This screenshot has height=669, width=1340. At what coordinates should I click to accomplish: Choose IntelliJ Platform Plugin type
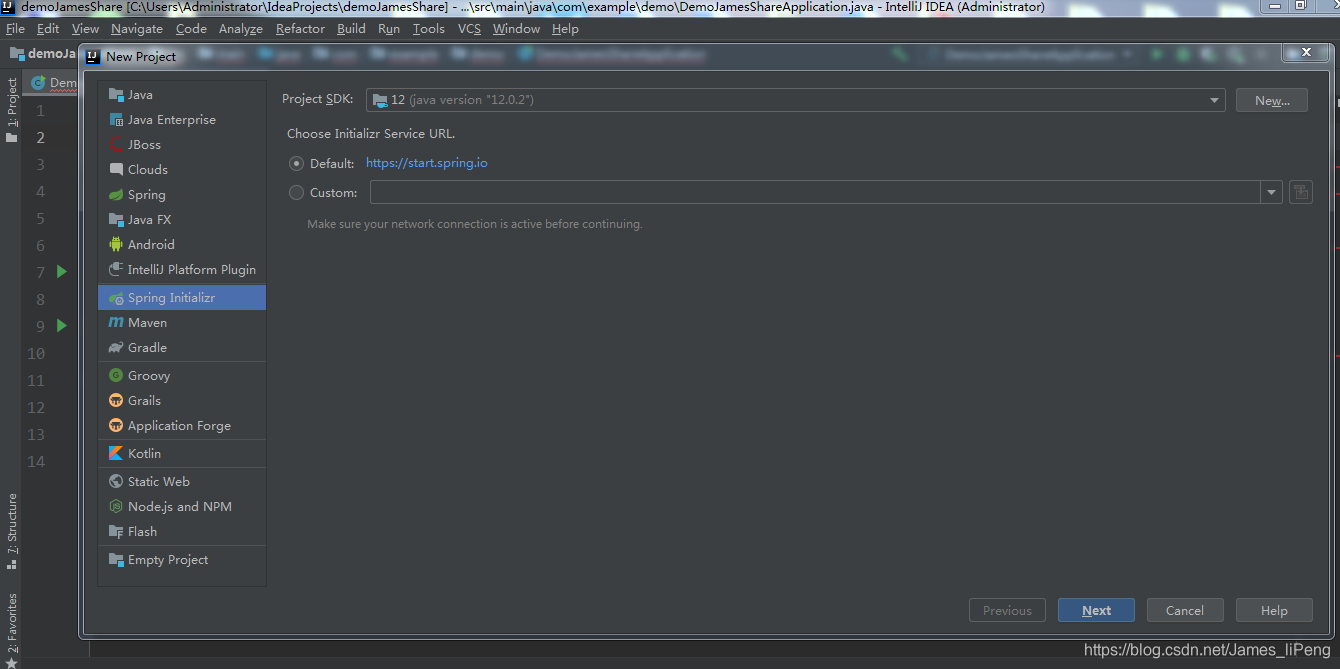tap(182, 270)
